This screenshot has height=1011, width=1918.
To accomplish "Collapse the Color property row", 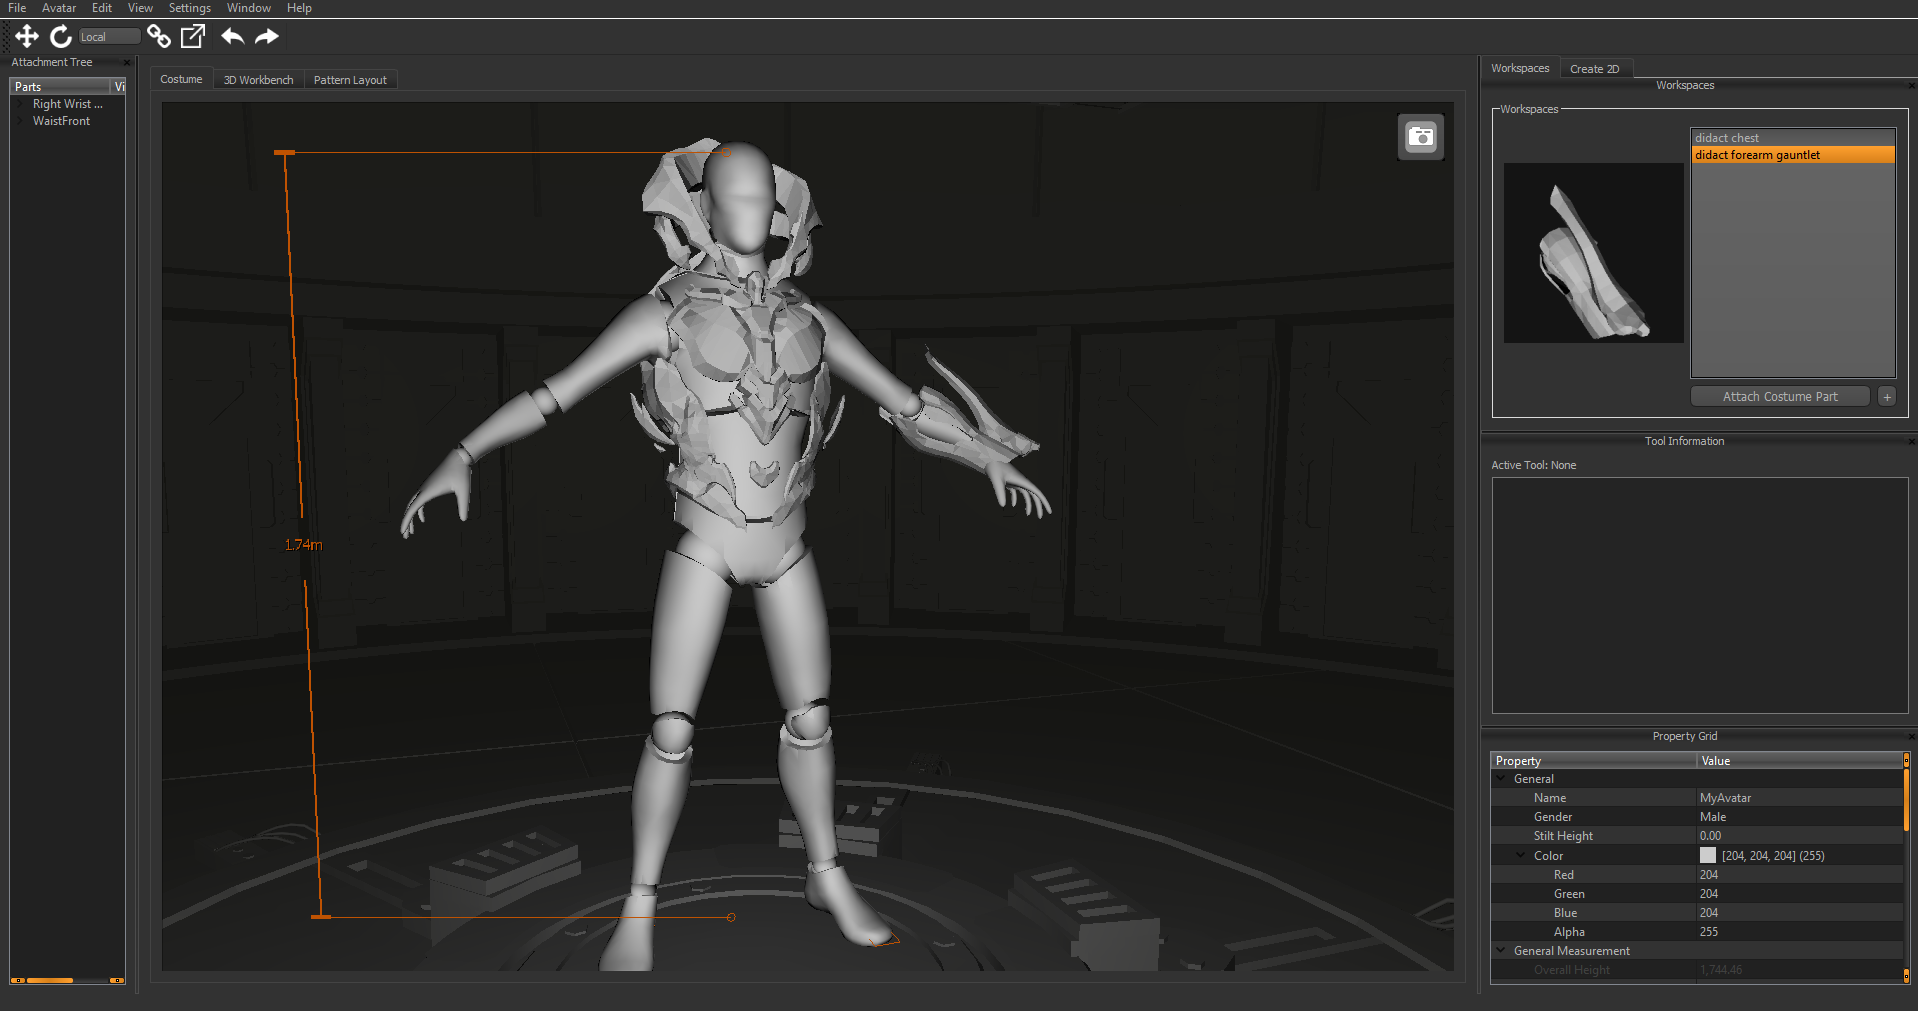I will (1521, 856).
